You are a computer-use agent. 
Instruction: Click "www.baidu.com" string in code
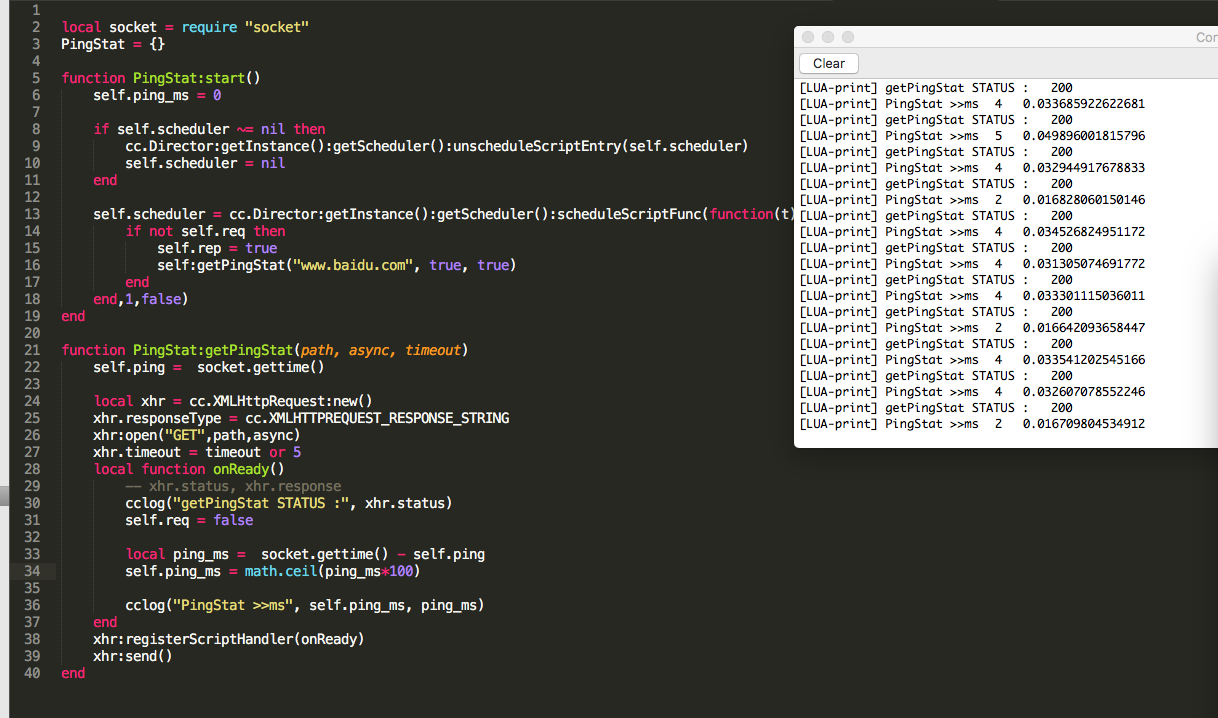click(351, 265)
